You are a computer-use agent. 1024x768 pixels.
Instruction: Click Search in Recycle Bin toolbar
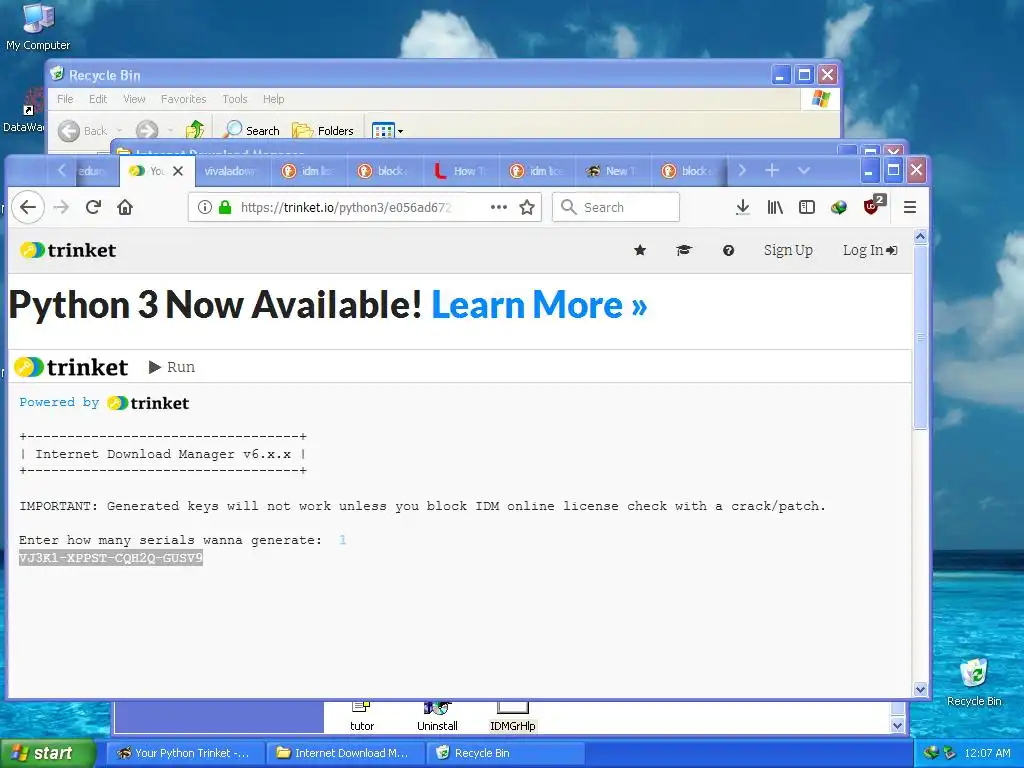[251, 131]
